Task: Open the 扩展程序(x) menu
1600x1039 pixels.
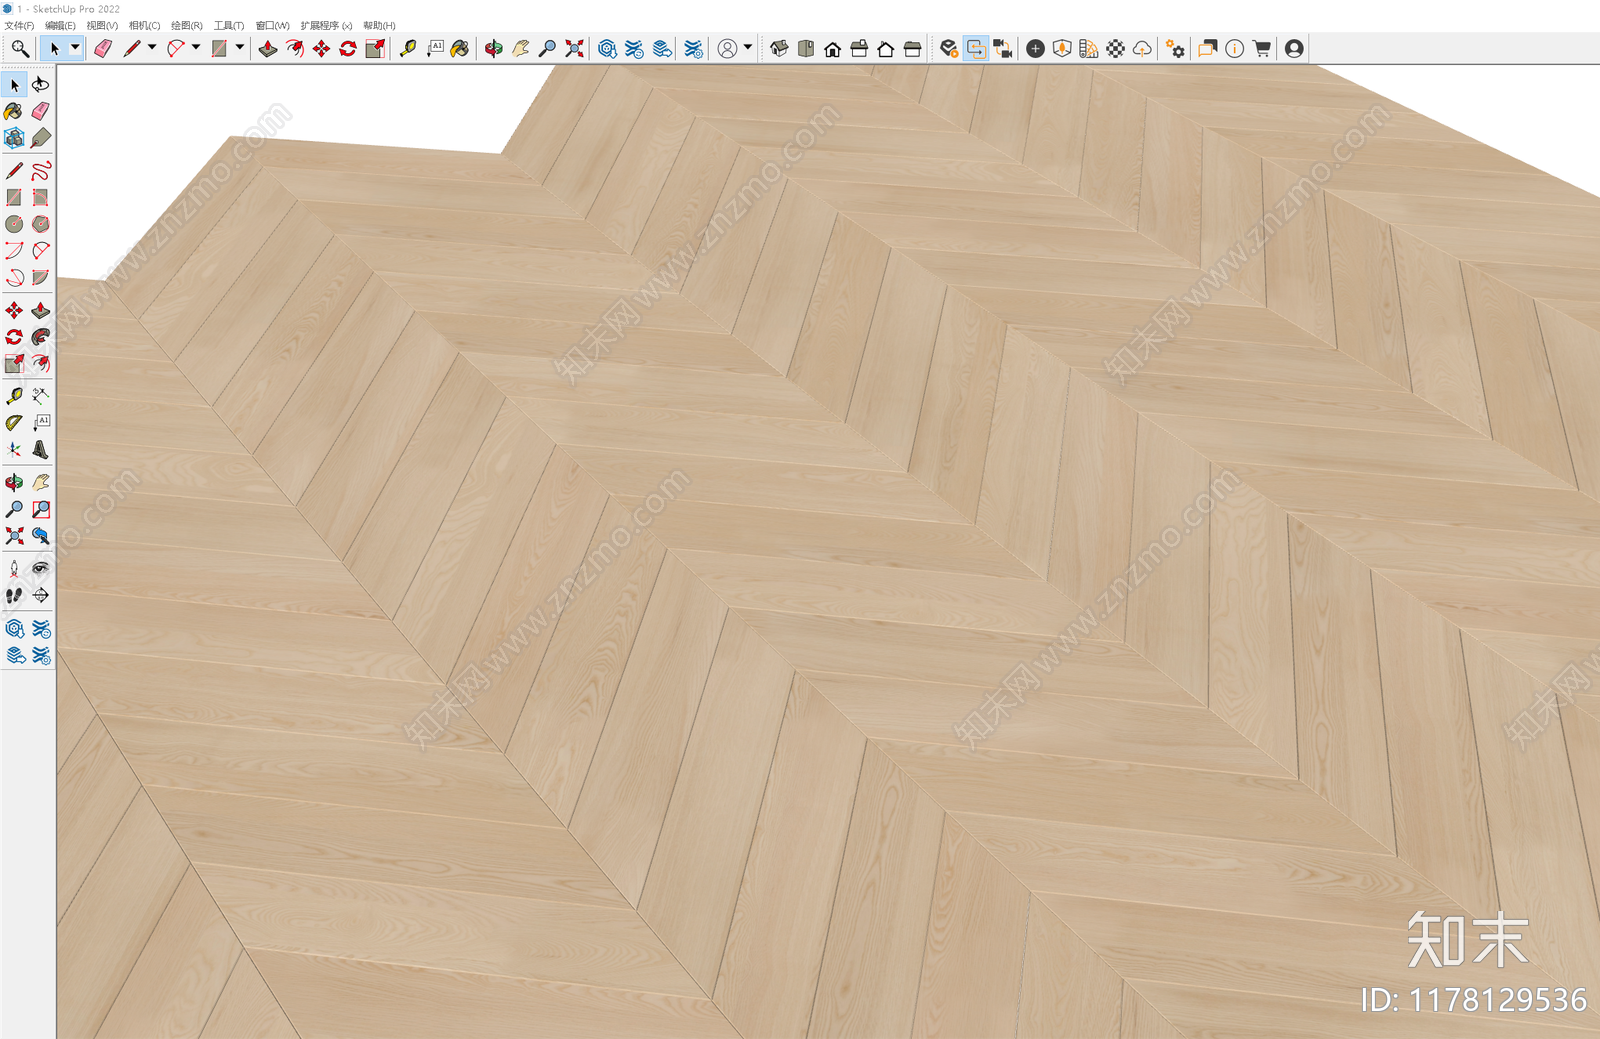Action: (326, 26)
